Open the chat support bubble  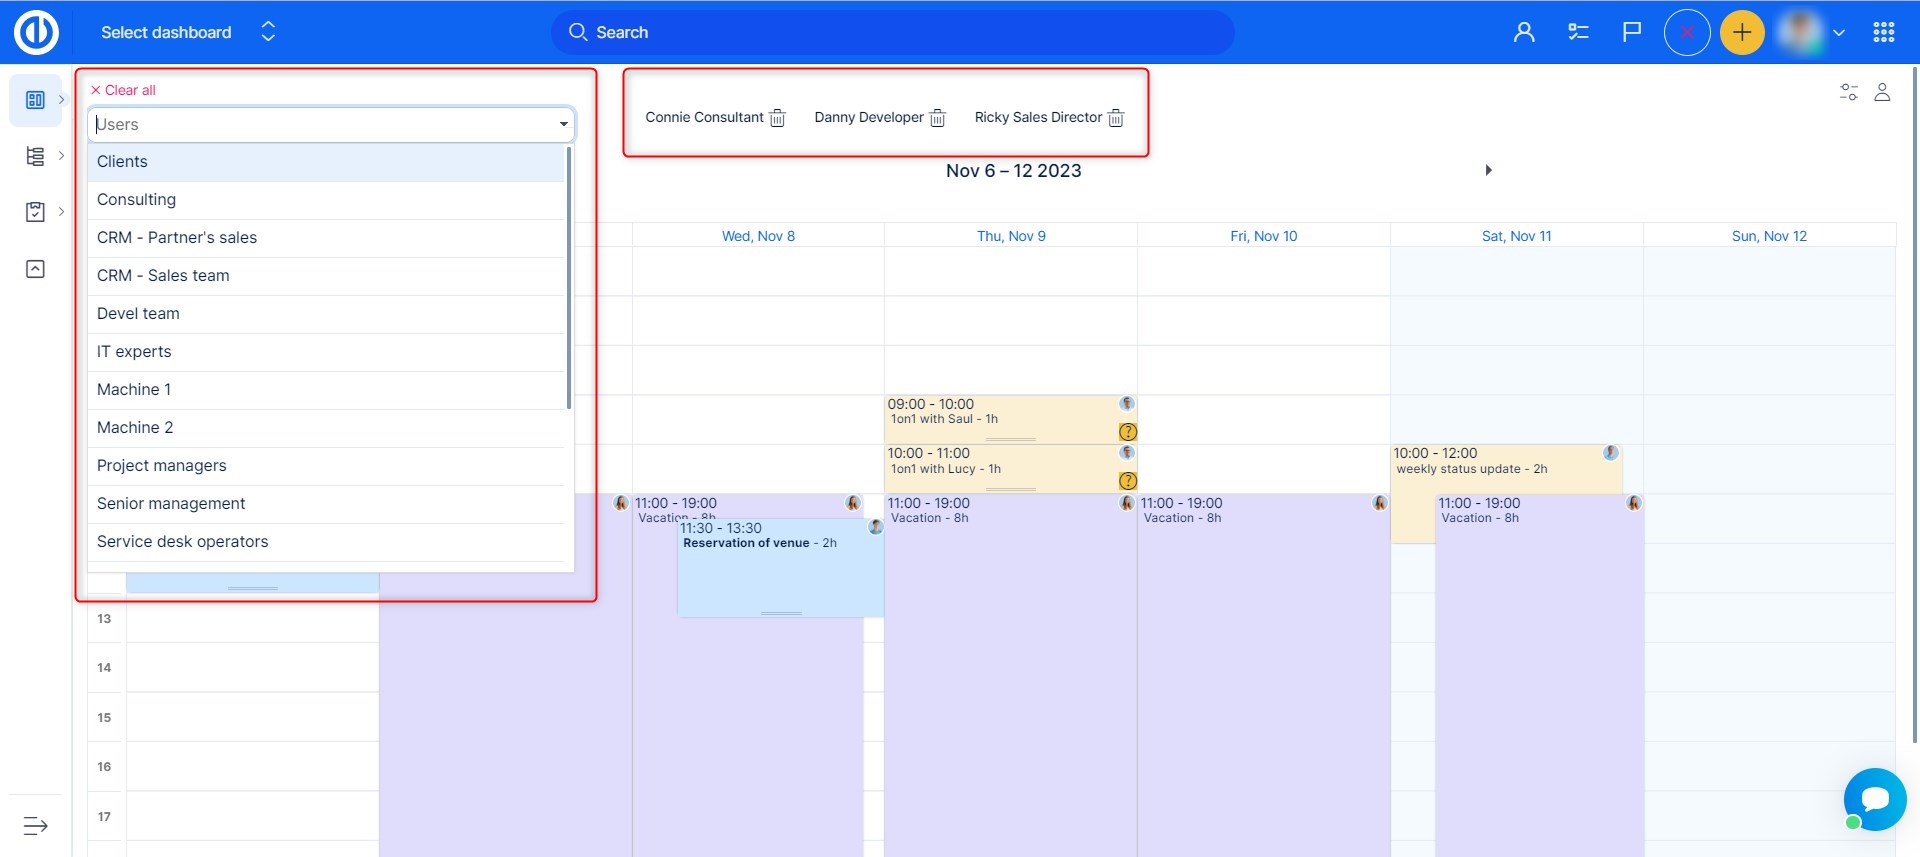coord(1874,798)
